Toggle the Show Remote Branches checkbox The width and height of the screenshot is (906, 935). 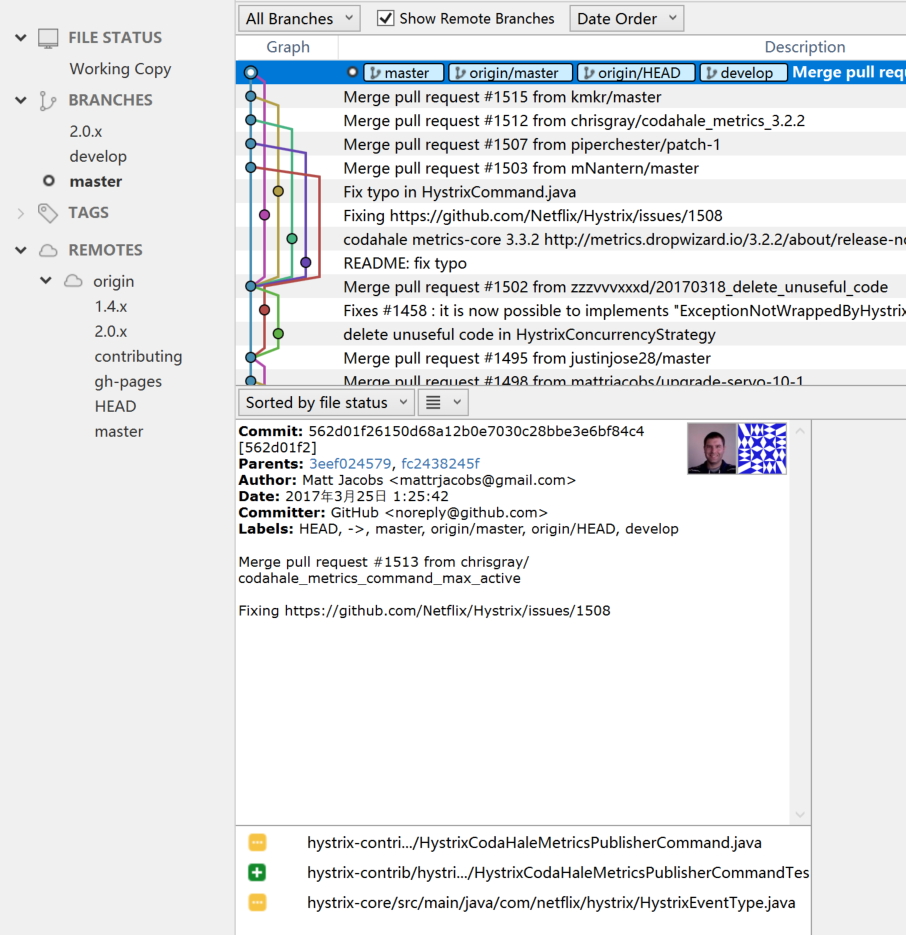(385, 18)
